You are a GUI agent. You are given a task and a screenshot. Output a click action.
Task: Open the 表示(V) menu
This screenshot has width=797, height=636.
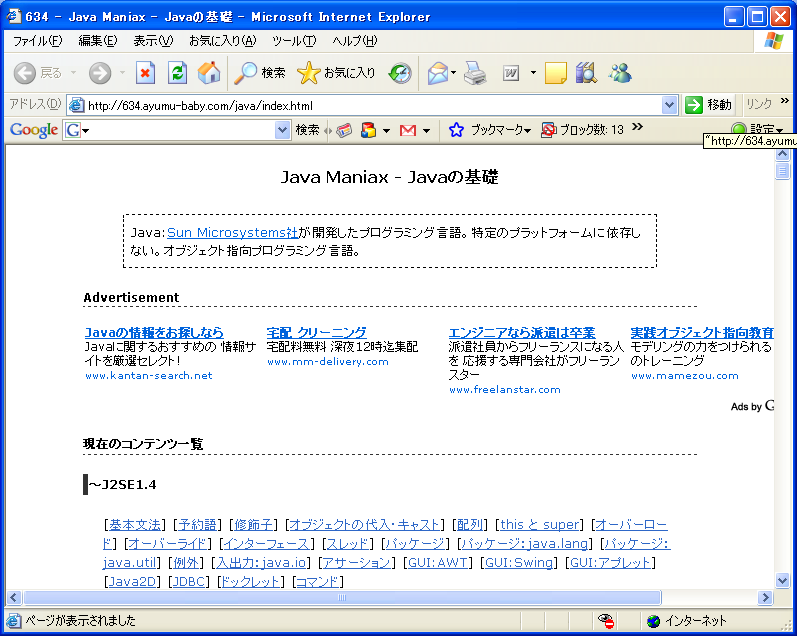[x=153, y=41]
